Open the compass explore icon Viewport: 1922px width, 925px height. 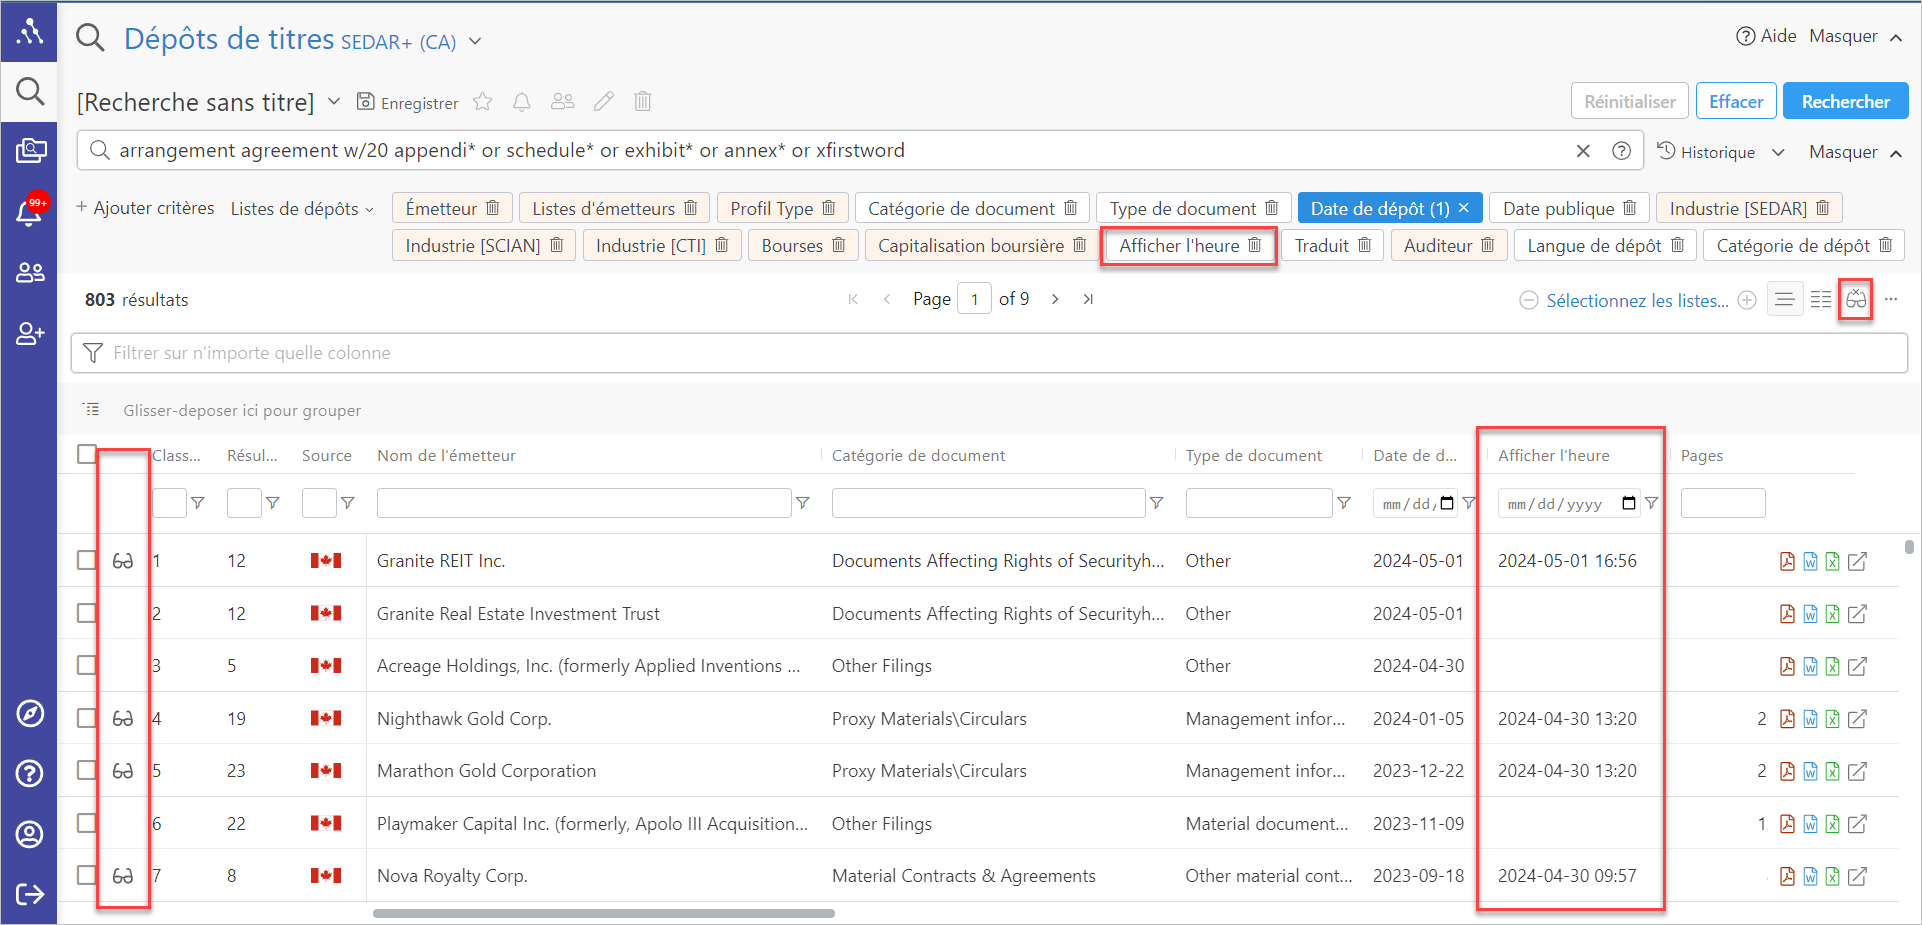tap(30, 713)
